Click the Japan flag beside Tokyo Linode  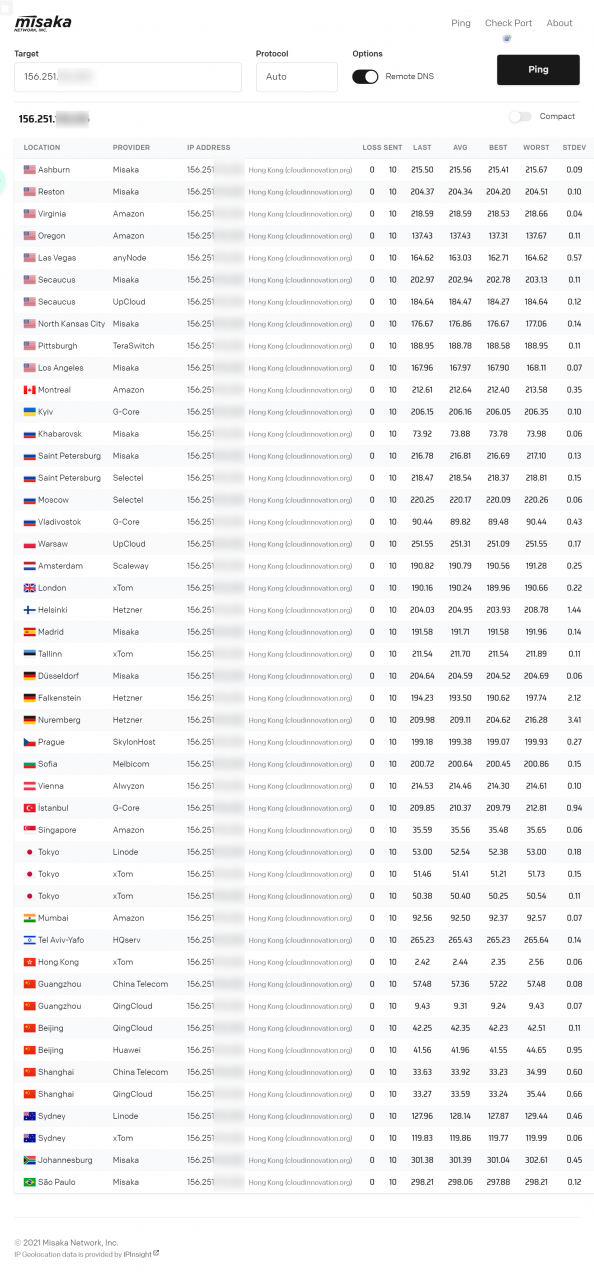tap(30, 852)
